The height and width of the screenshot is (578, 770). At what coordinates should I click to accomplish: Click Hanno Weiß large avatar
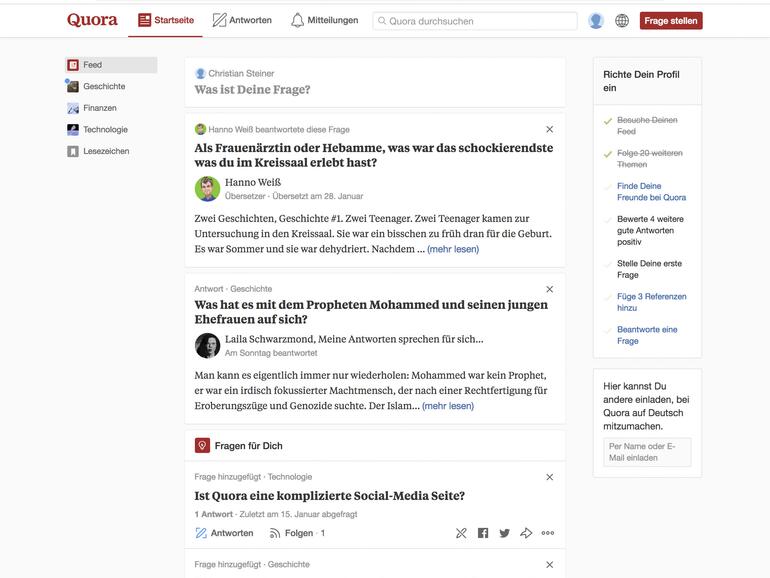(207, 189)
